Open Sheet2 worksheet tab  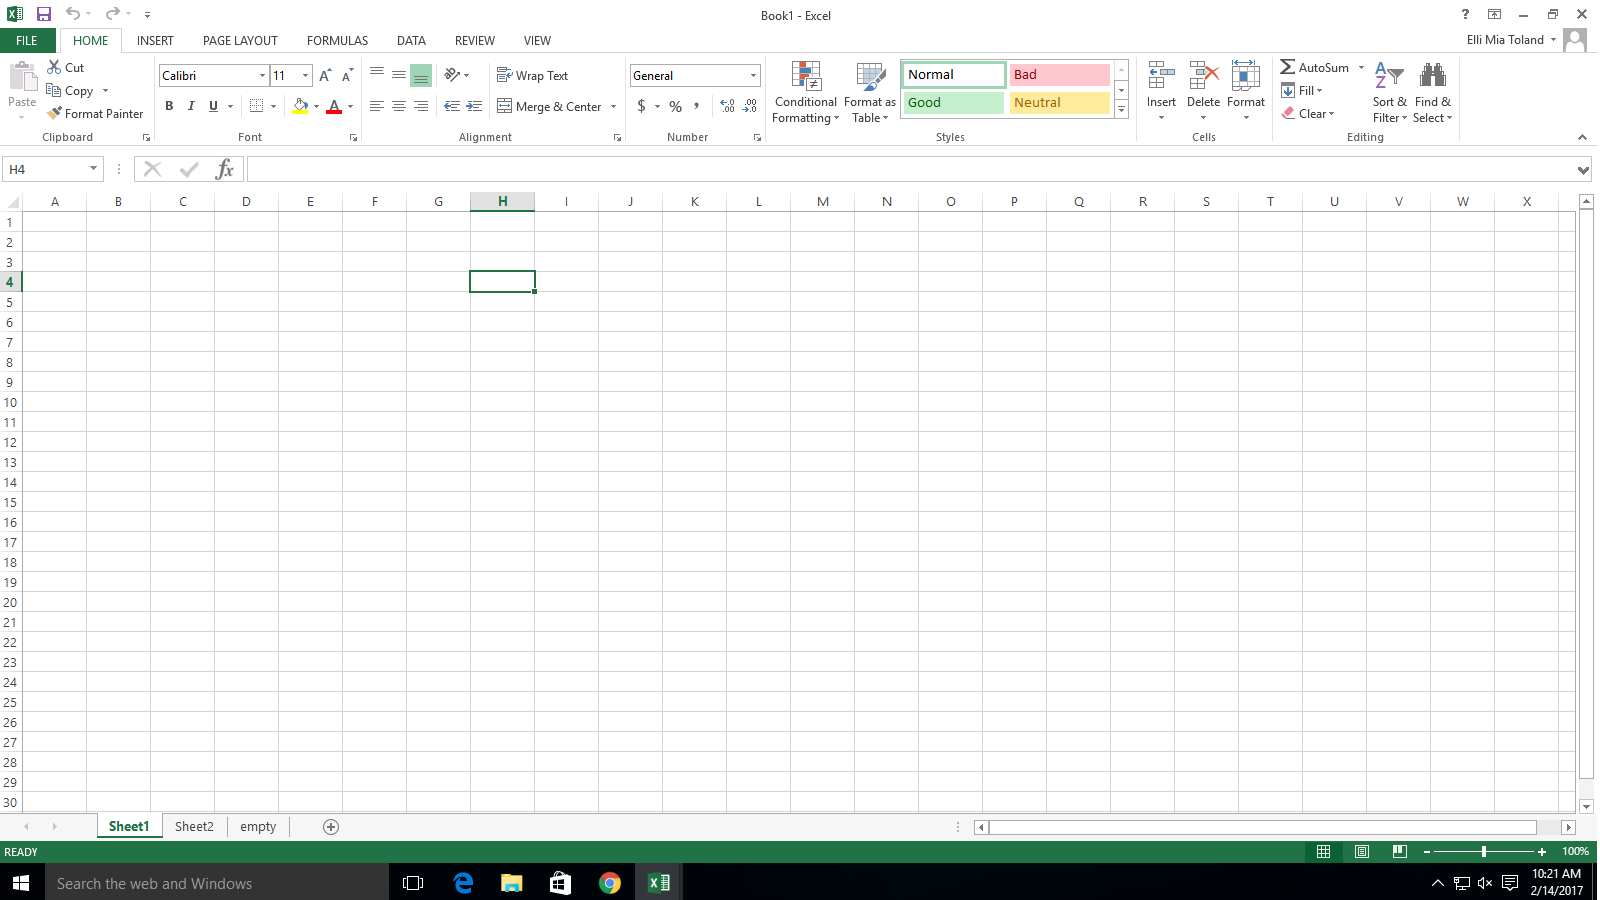[x=194, y=826]
